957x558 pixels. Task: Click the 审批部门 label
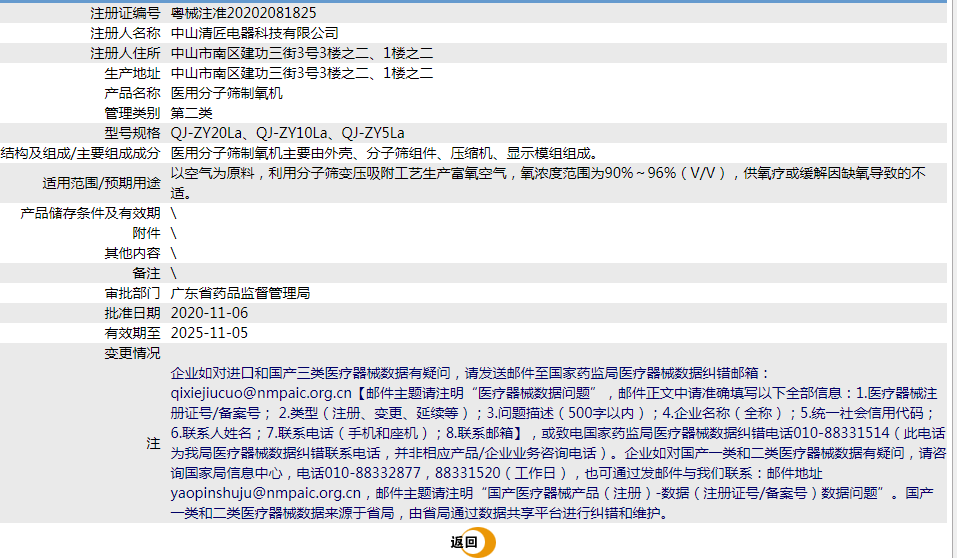tap(132, 293)
